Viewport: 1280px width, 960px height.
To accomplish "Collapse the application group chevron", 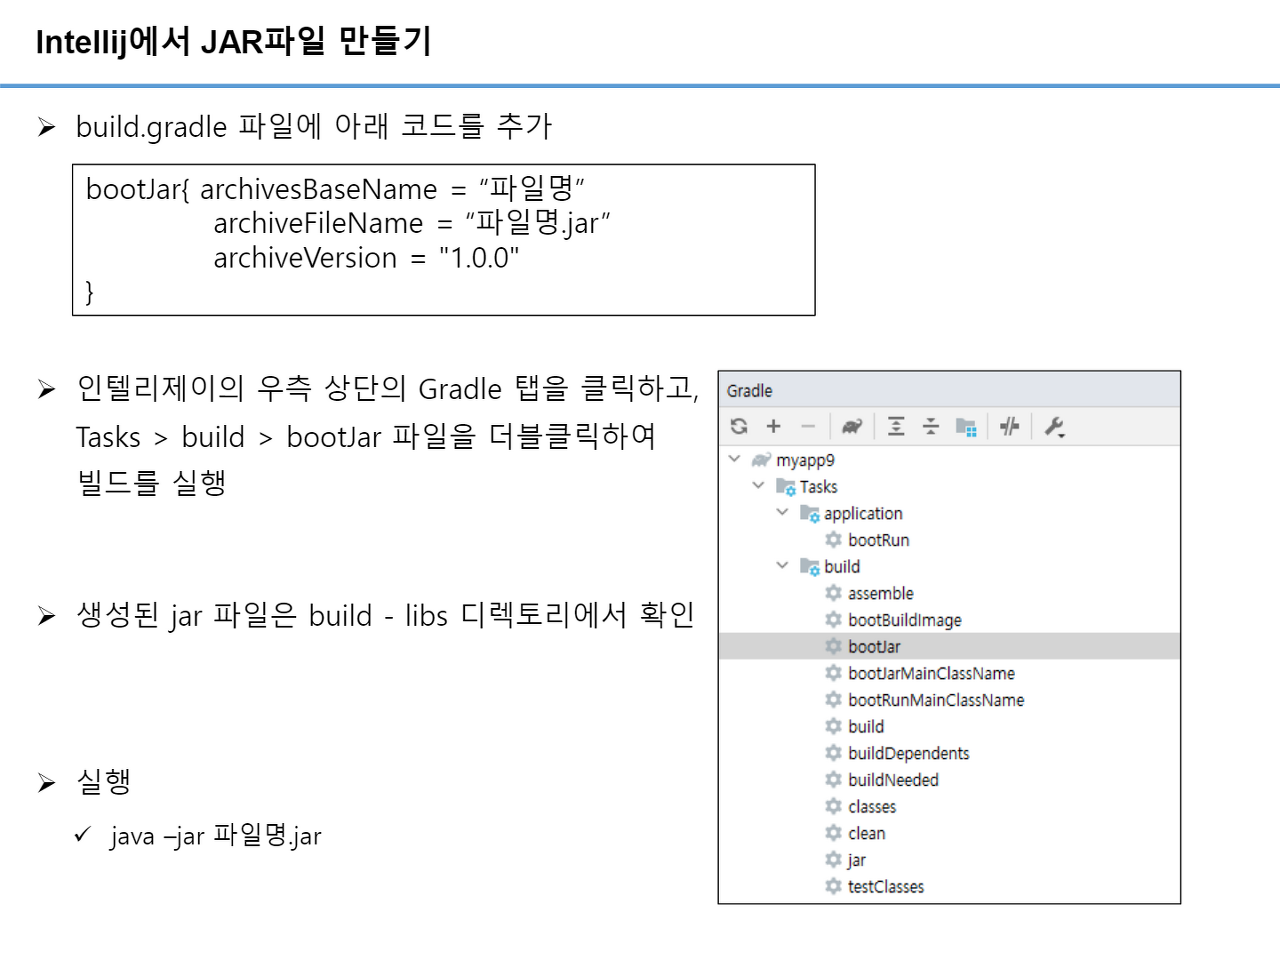I will coord(782,512).
